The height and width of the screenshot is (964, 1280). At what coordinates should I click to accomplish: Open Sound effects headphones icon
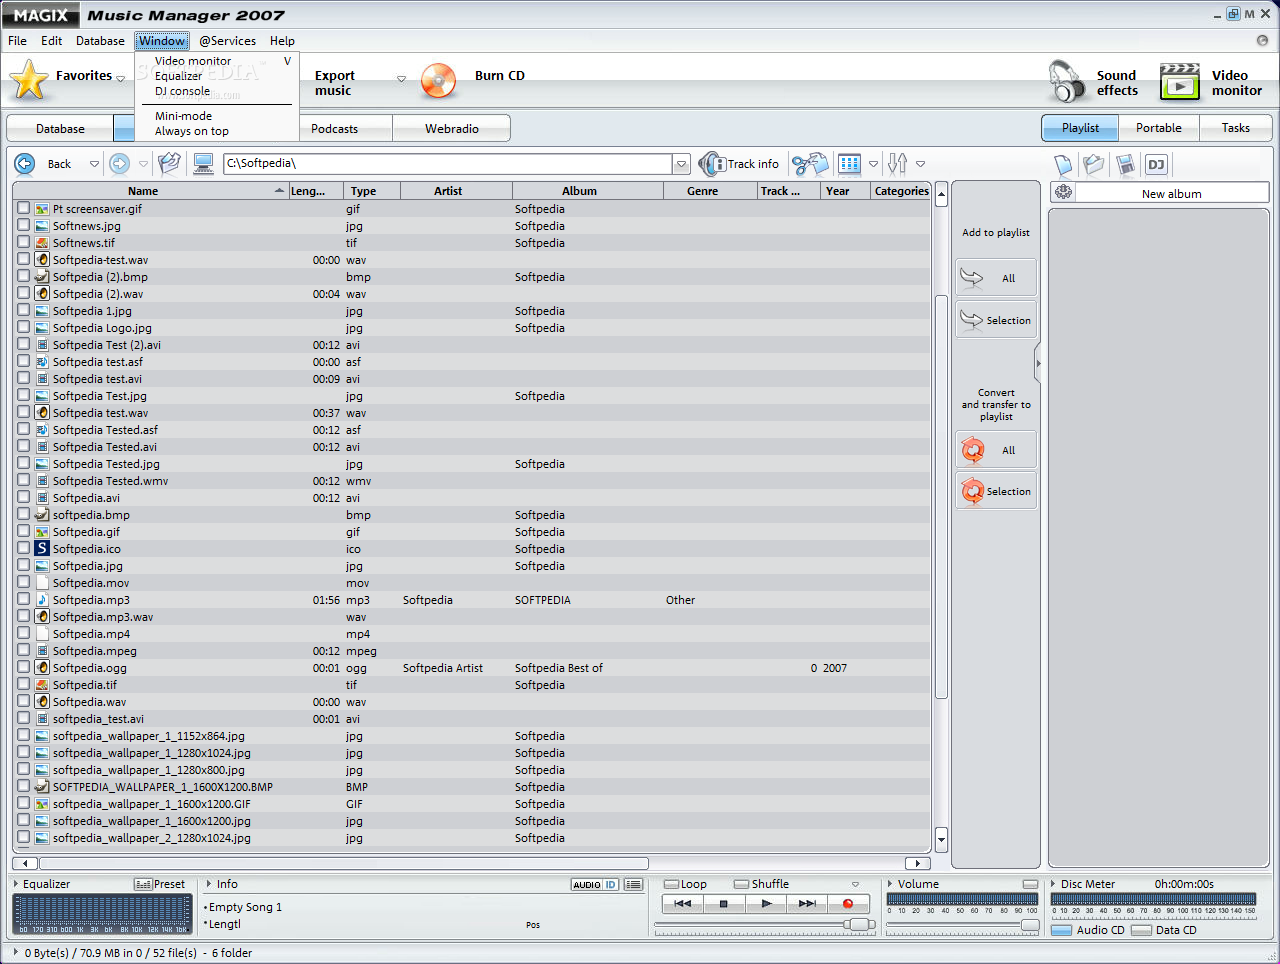1067,82
